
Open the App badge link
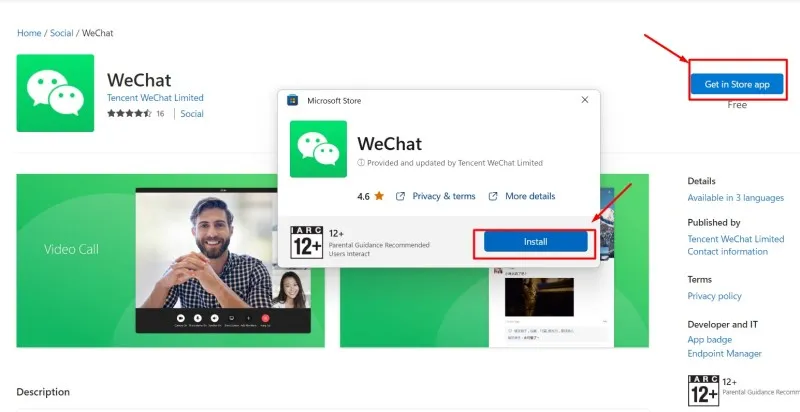(709, 340)
